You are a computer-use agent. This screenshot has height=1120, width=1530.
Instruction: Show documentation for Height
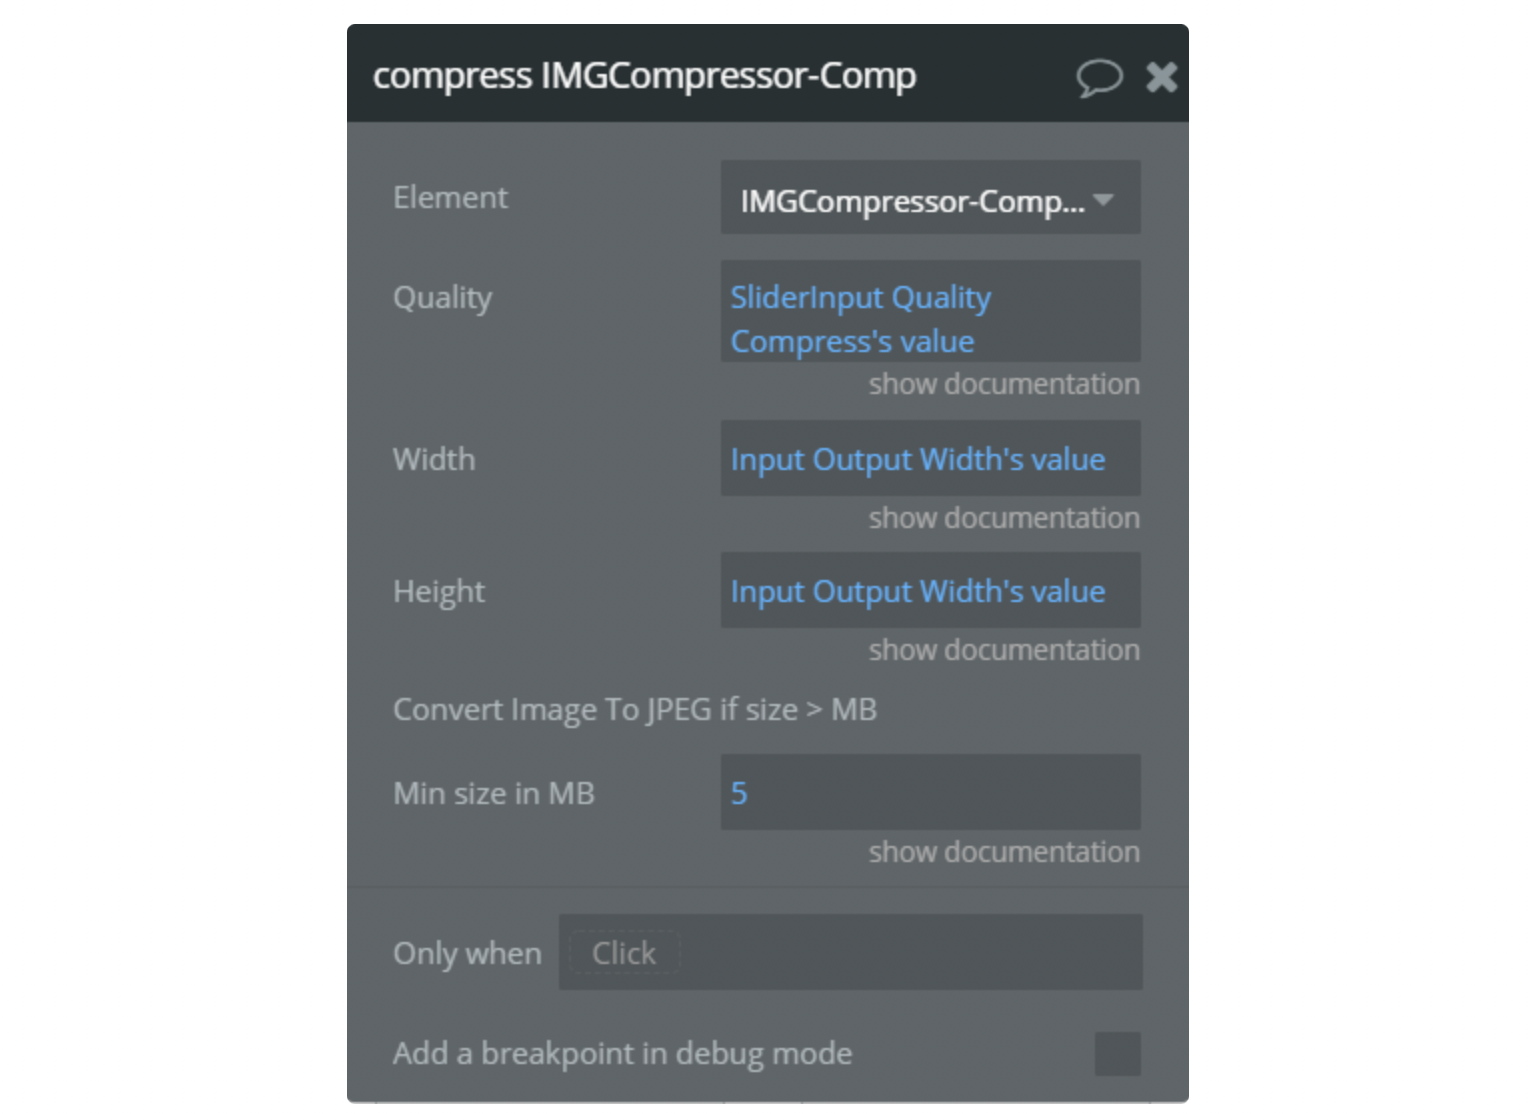coord(1003,650)
